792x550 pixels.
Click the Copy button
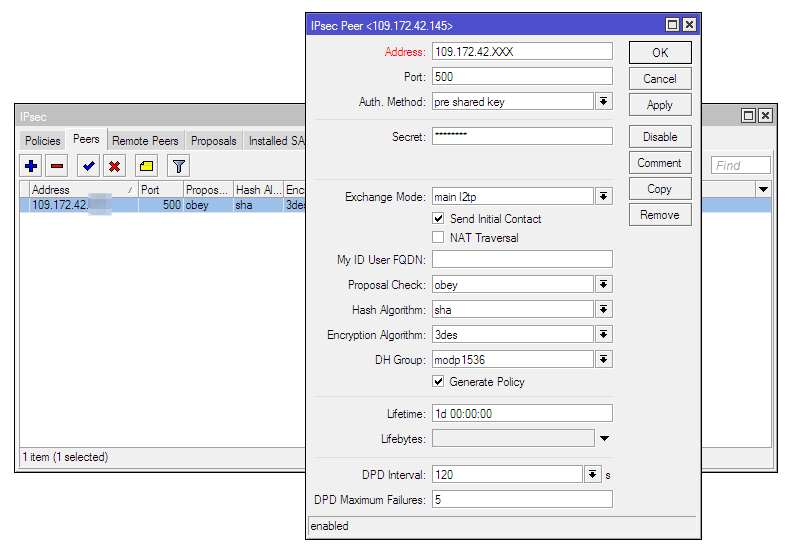pyautogui.click(x=660, y=189)
